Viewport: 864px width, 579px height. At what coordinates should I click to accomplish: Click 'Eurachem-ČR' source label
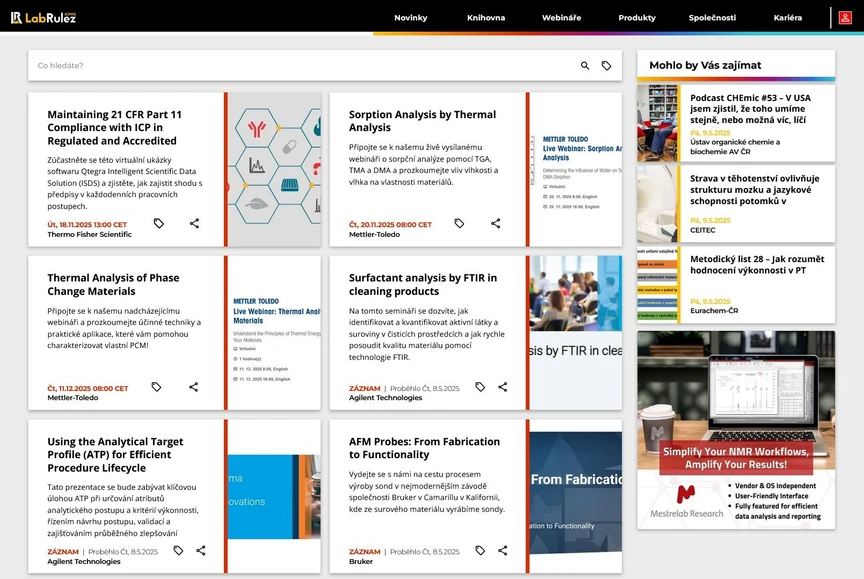click(x=714, y=310)
